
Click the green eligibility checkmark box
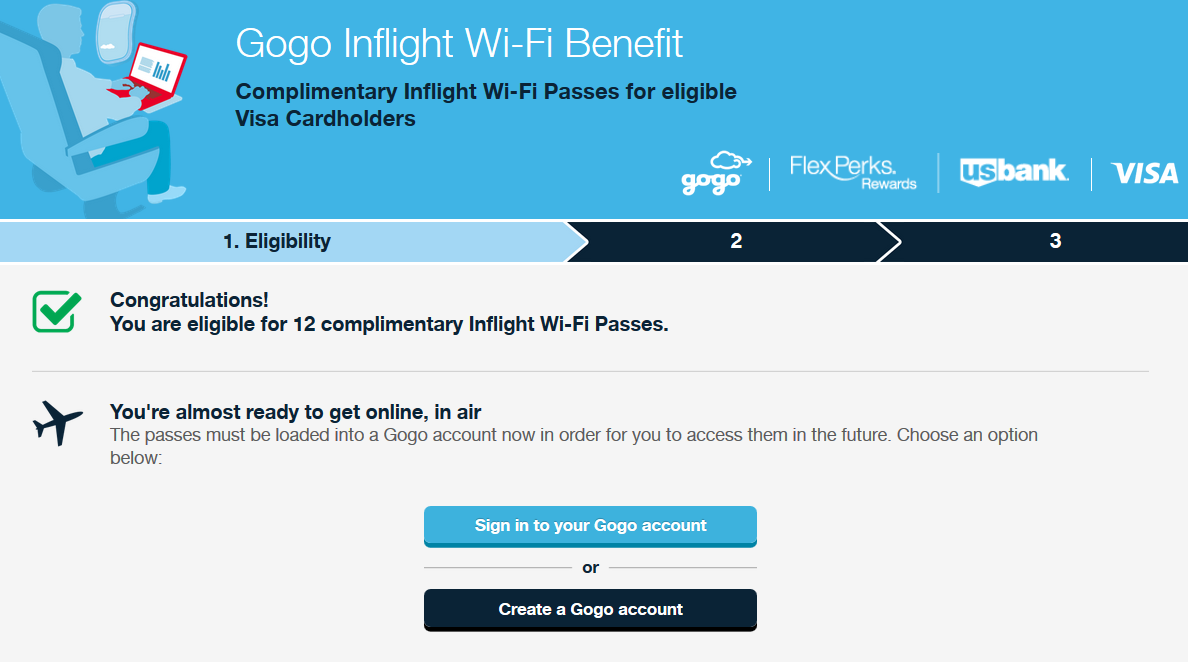(55, 311)
